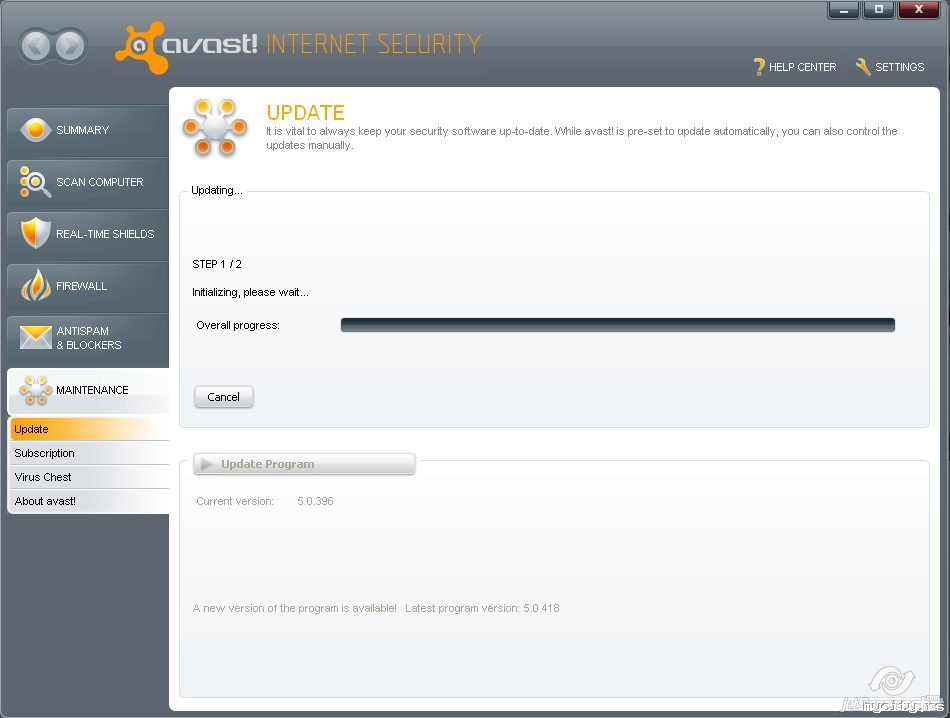Select the Update submenu item
Image resolution: width=950 pixels, height=718 pixels.
point(89,429)
